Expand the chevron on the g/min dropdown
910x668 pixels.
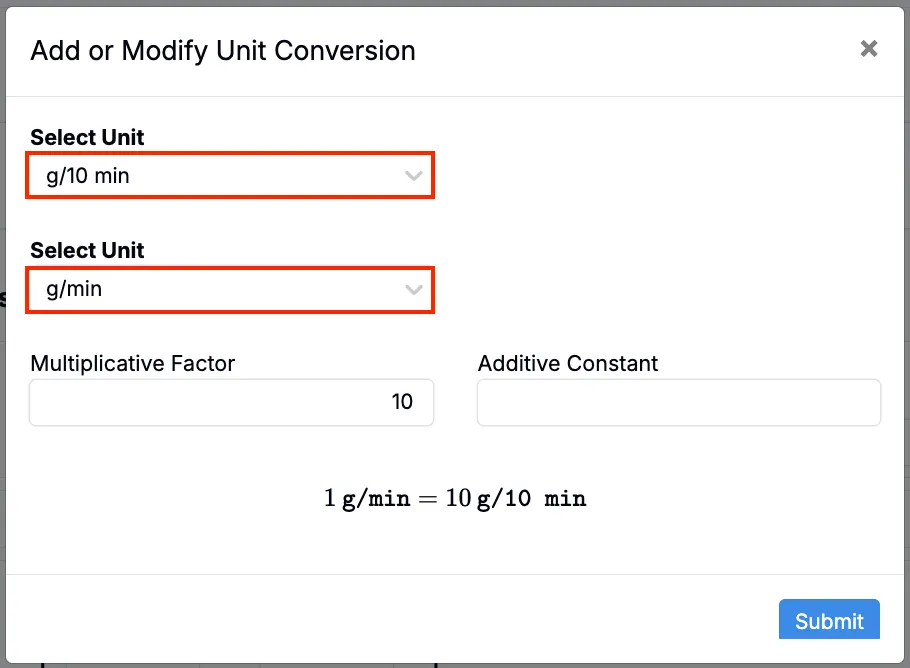[x=413, y=290]
